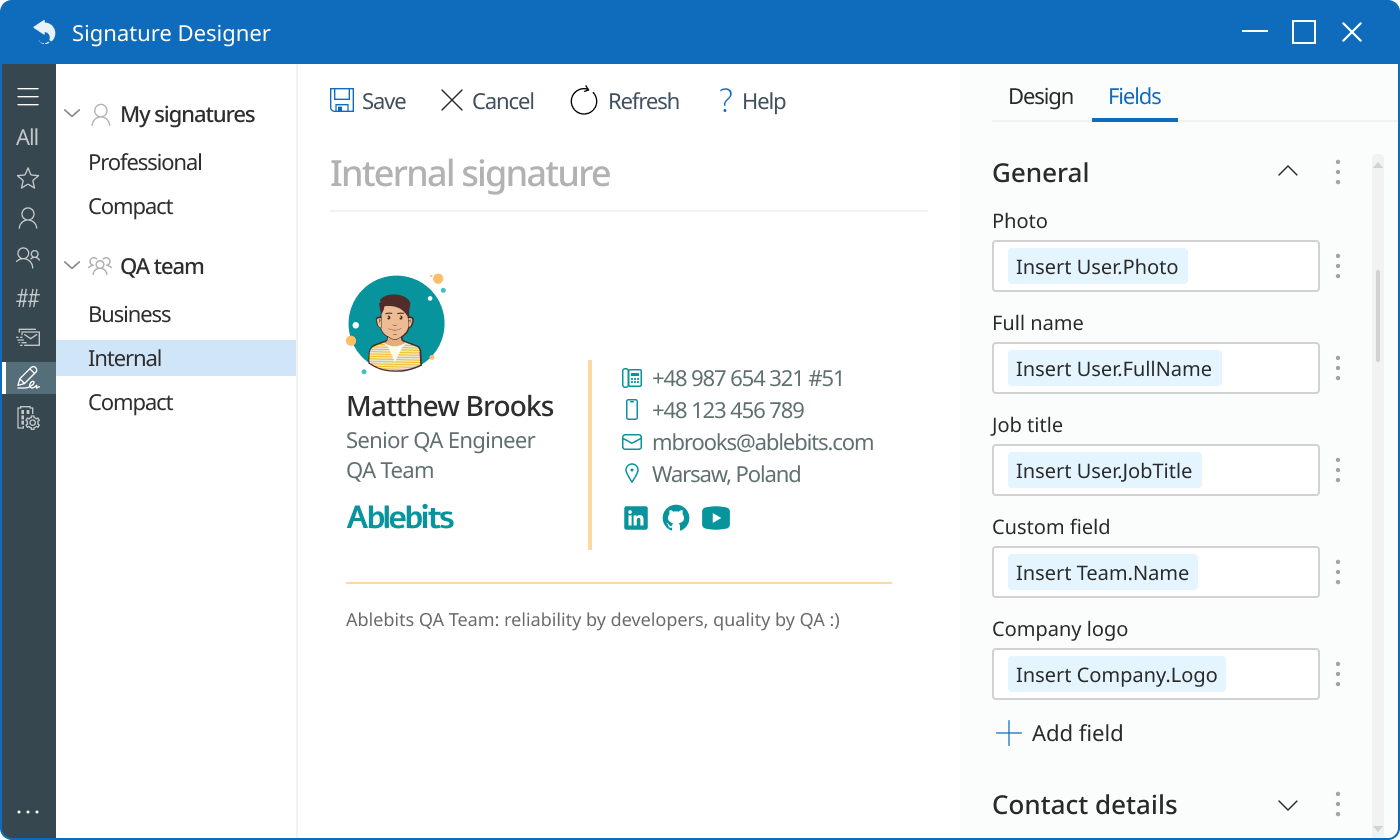1400x840 pixels.
Task: Collapse the QA team group
Action: pos(71,265)
